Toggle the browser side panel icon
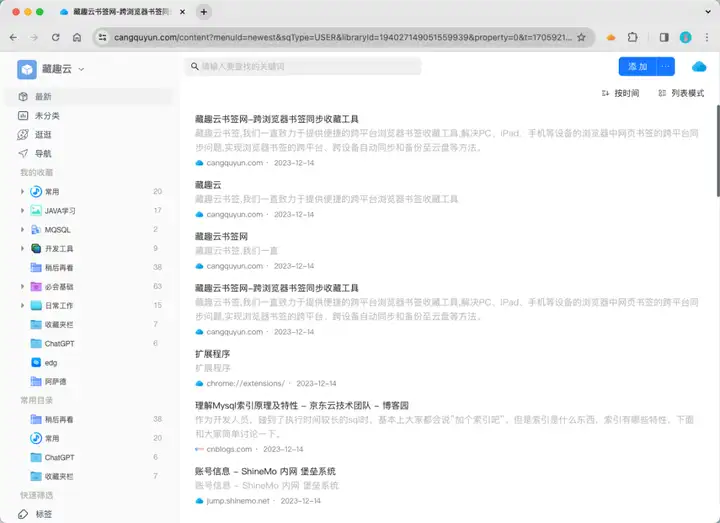The height and width of the screenshot is (523, 720). click(x=664, y=38)
